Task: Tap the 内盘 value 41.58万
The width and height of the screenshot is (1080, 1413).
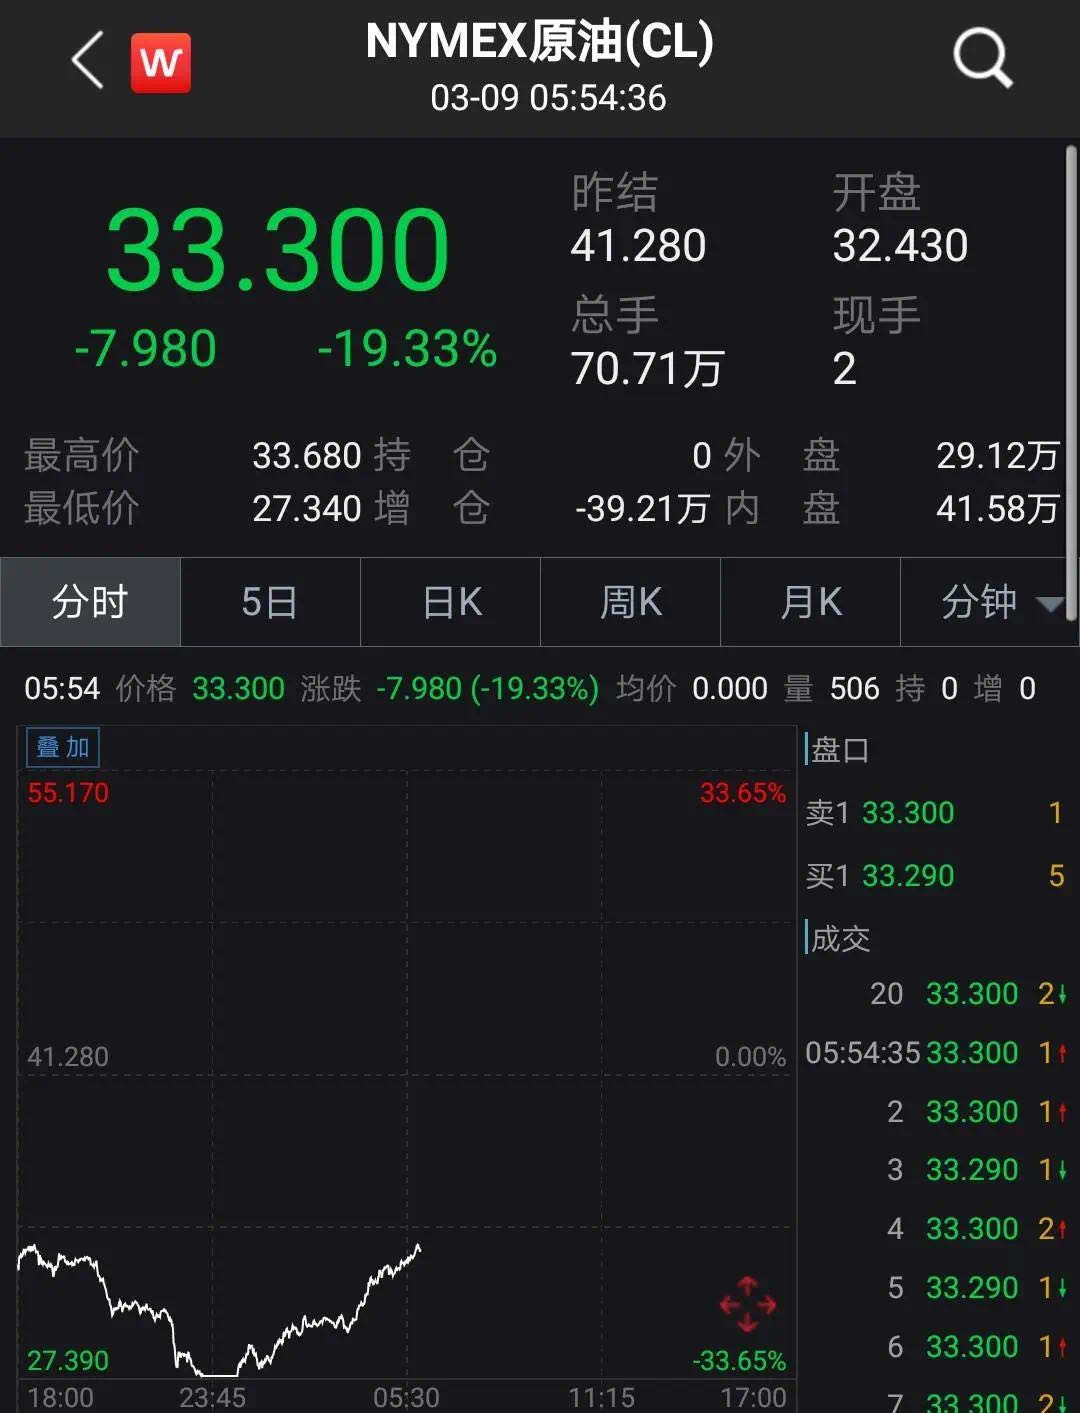Action: tap(997, 509)
